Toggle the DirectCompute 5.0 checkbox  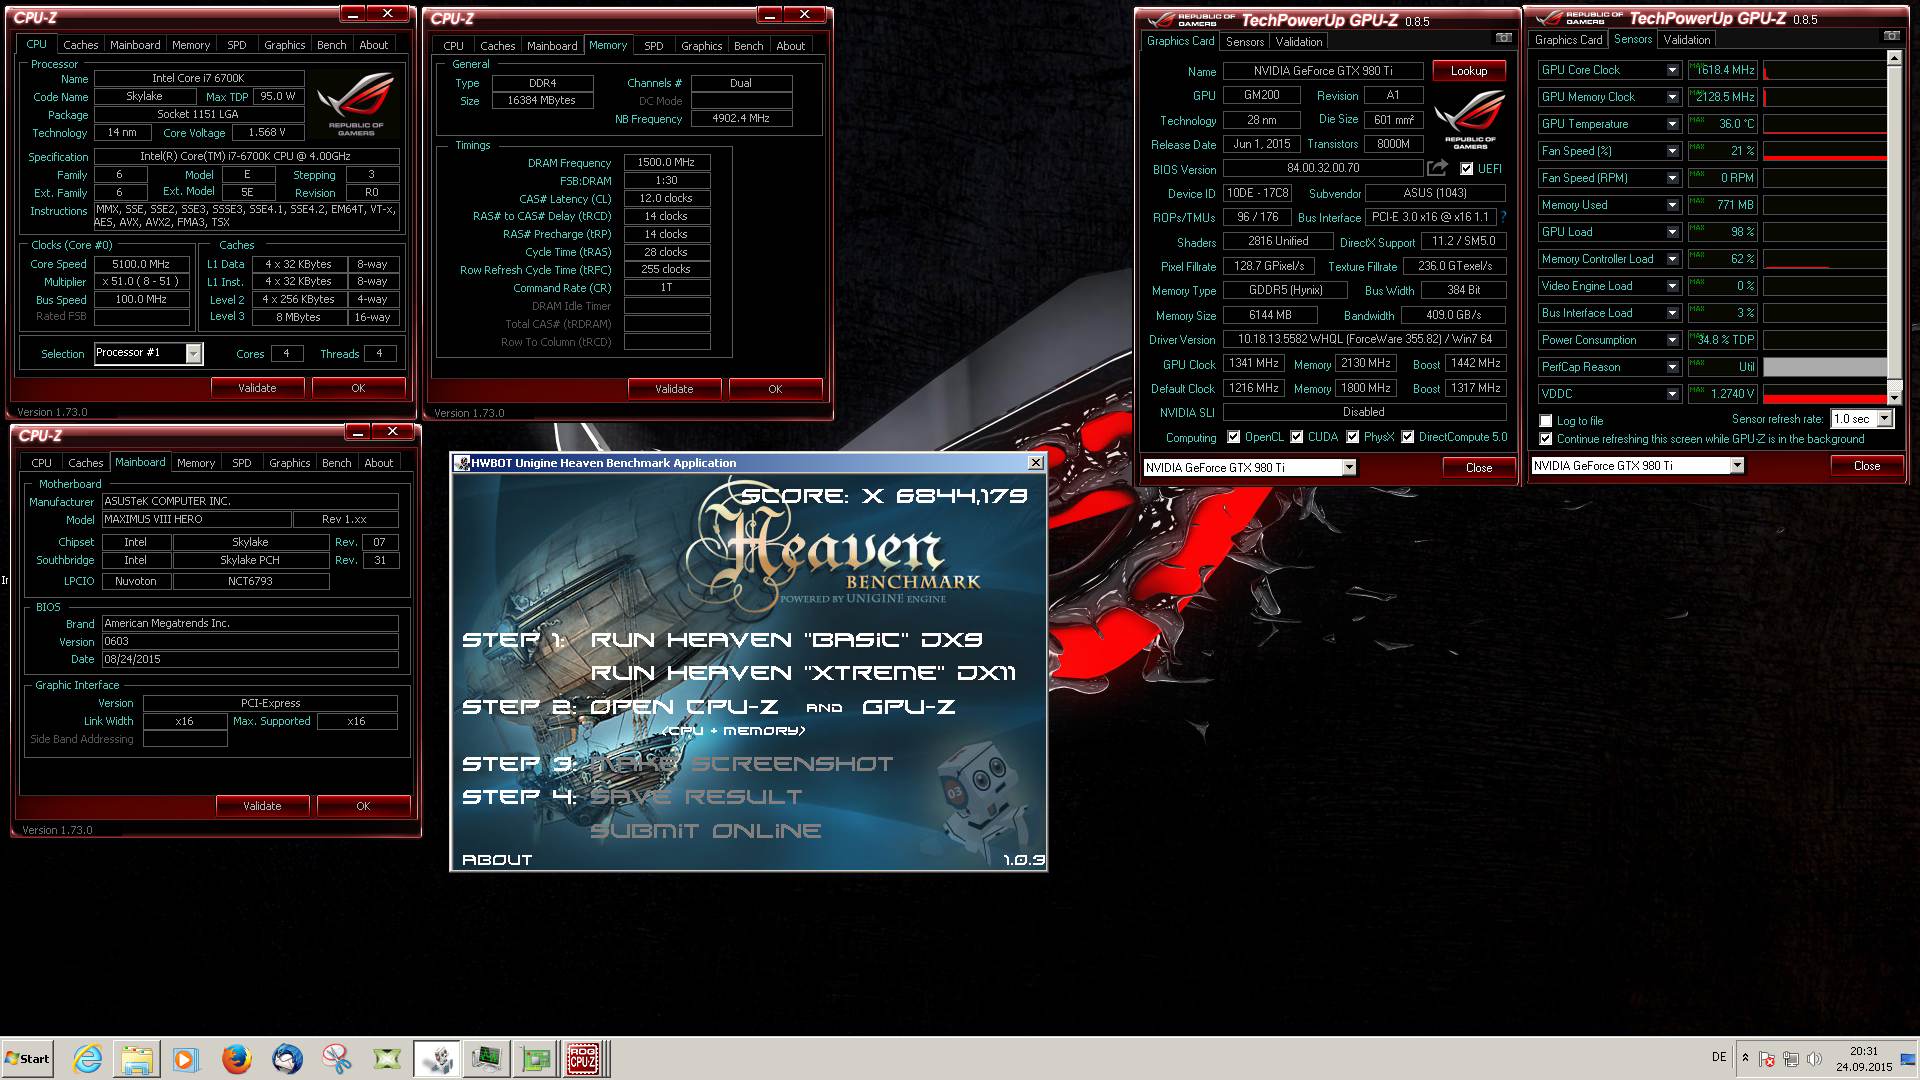point(1407,437)
